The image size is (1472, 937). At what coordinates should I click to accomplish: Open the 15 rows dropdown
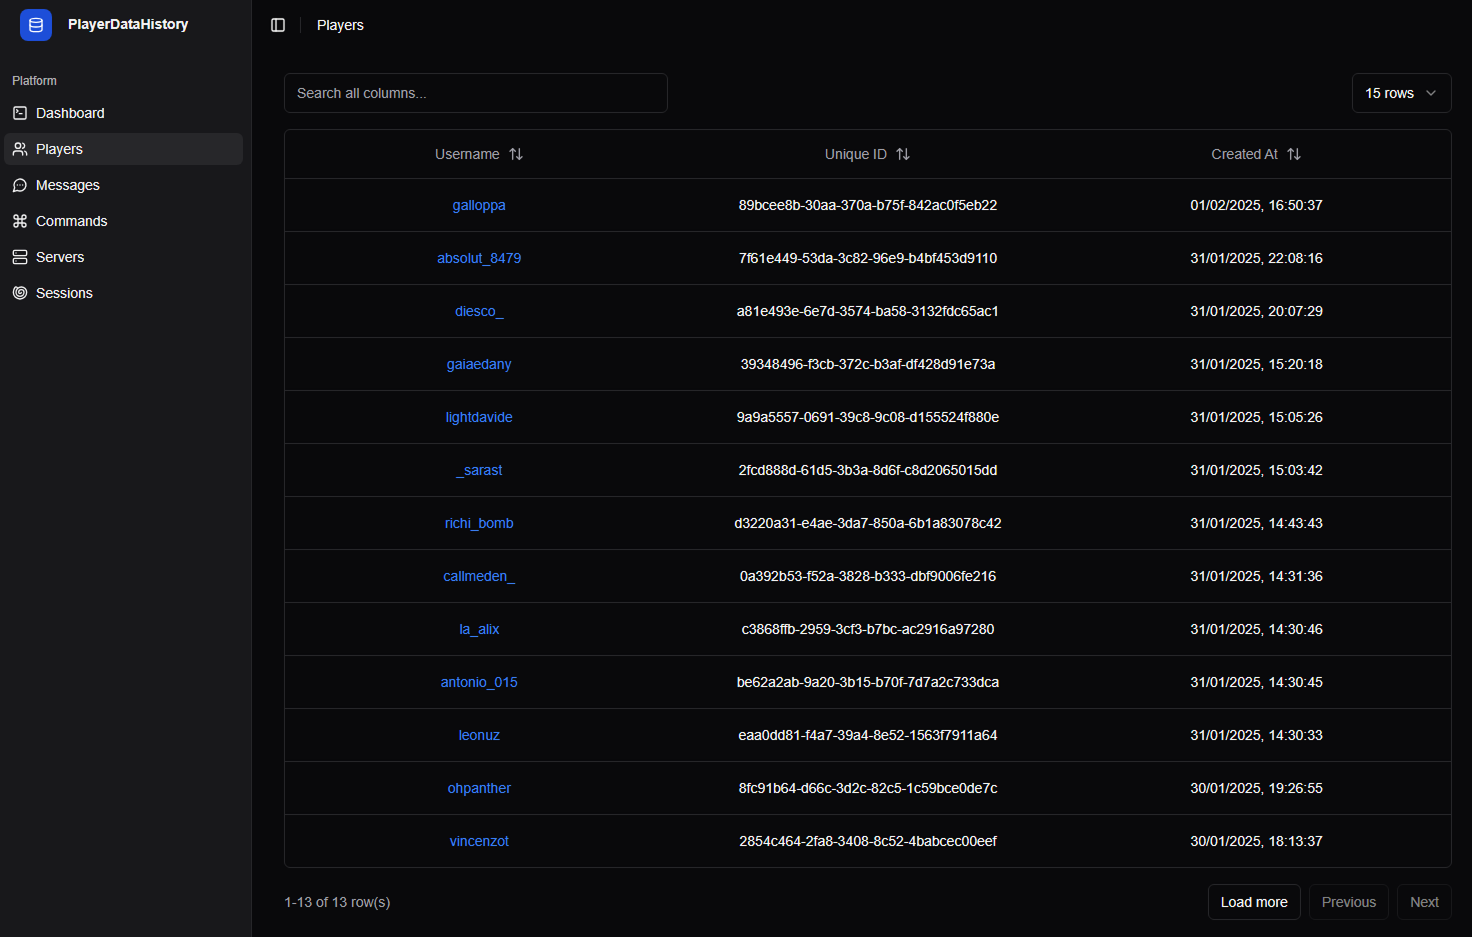(x=1401, y=93)
